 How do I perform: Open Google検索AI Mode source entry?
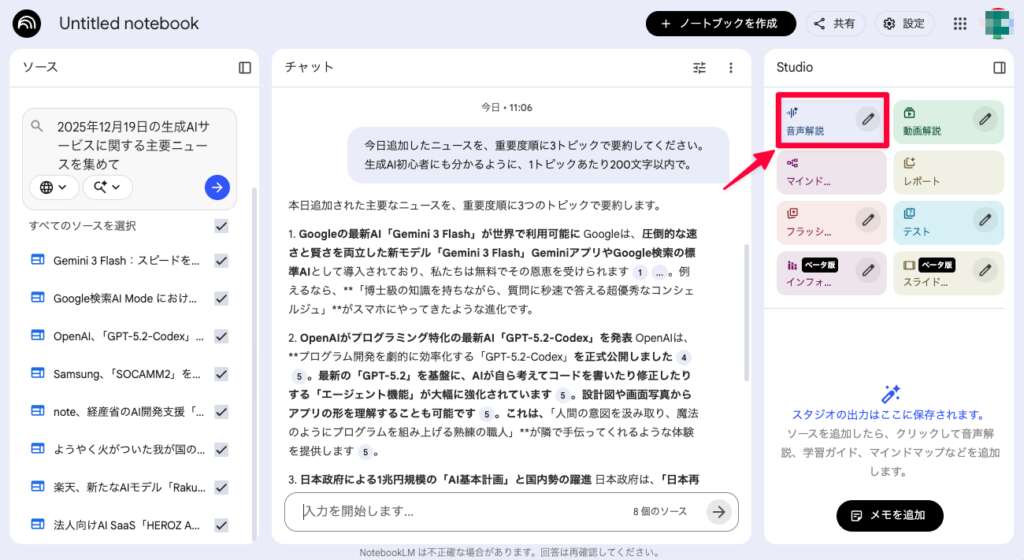125,298
